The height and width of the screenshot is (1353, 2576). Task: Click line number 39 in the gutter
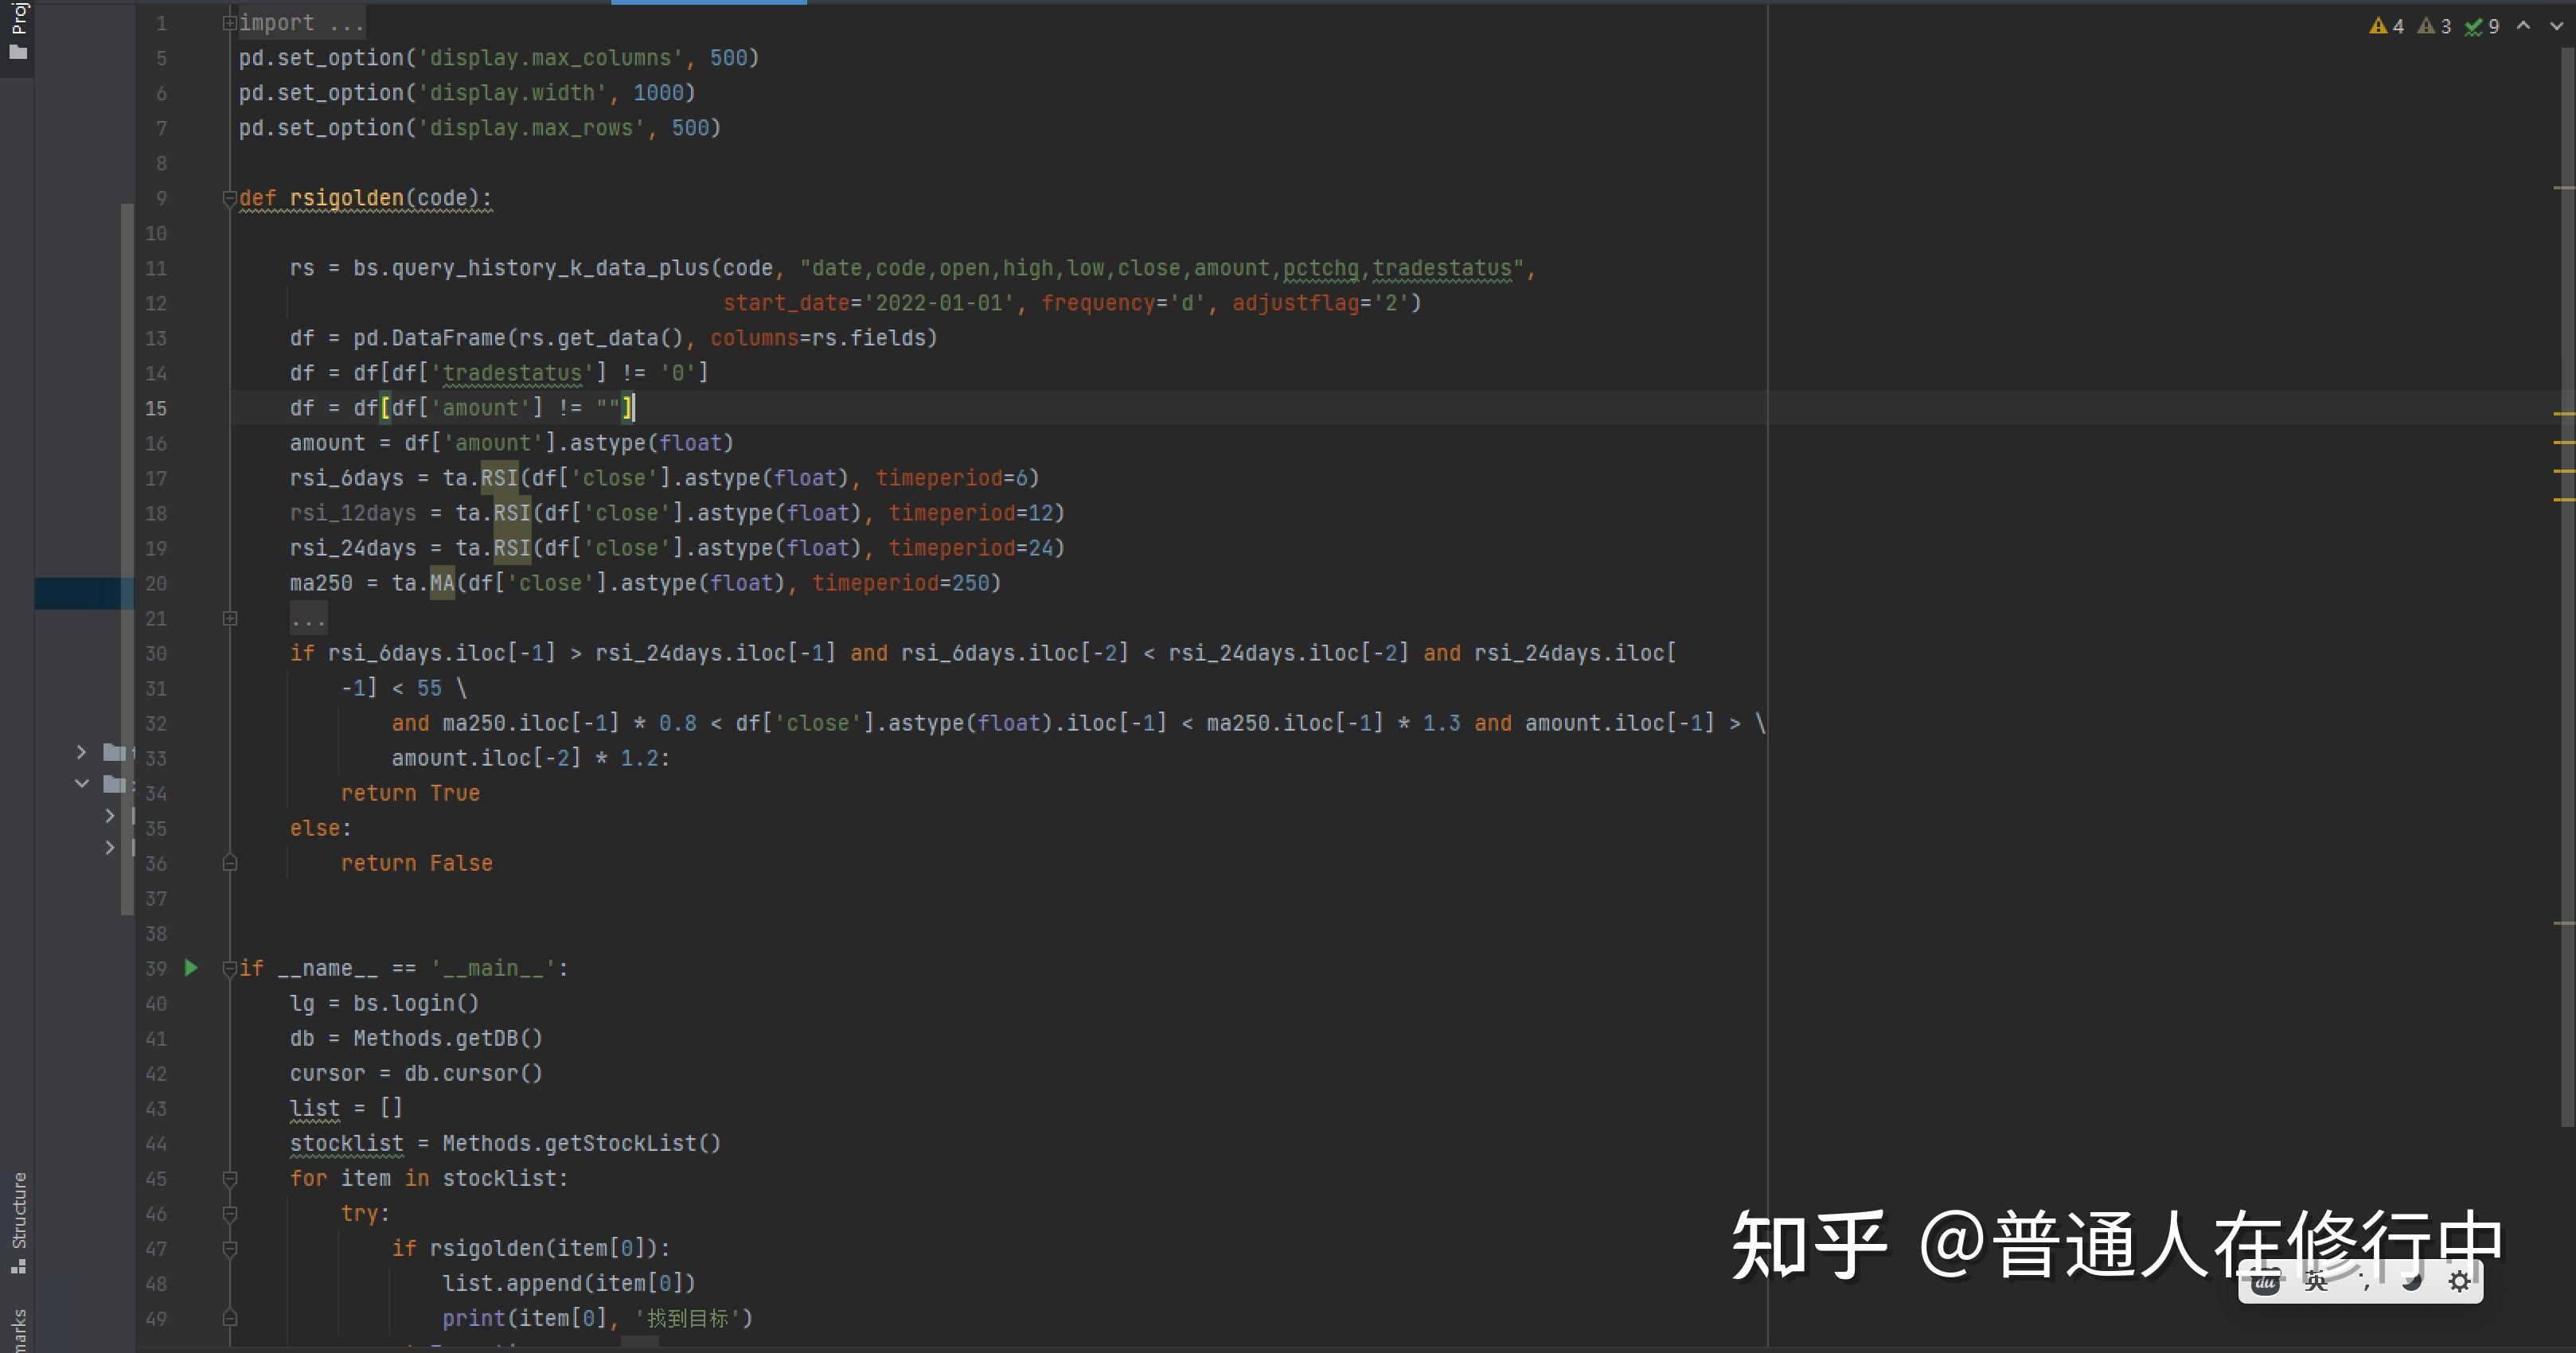[156, 968]
